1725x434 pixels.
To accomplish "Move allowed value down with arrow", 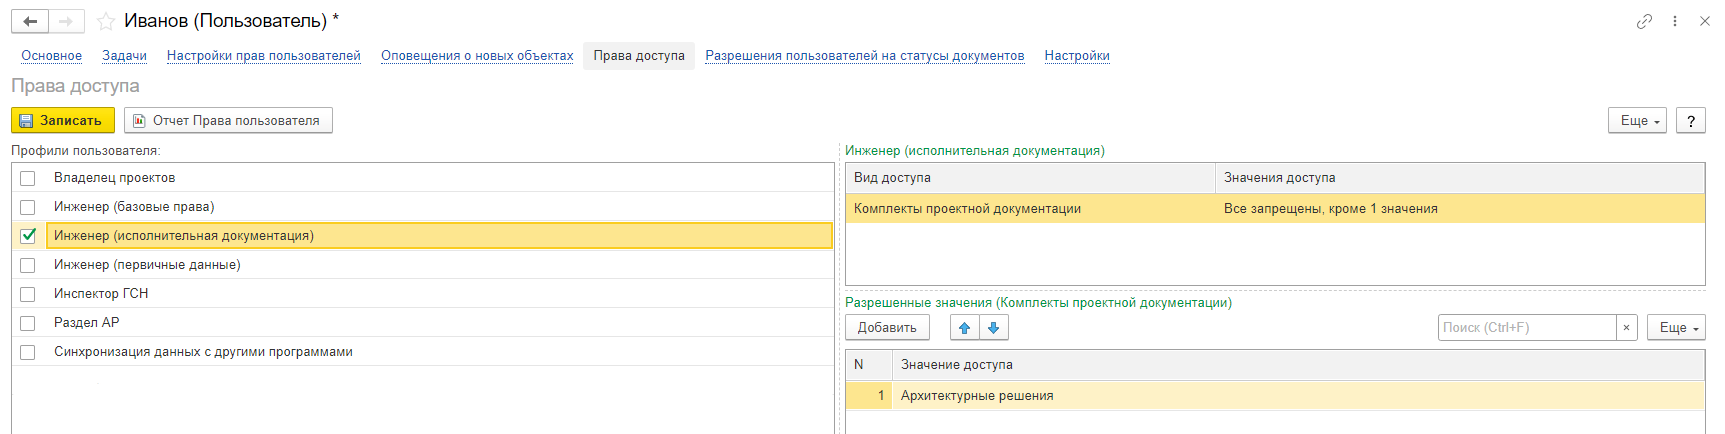I will coord(993,328).
